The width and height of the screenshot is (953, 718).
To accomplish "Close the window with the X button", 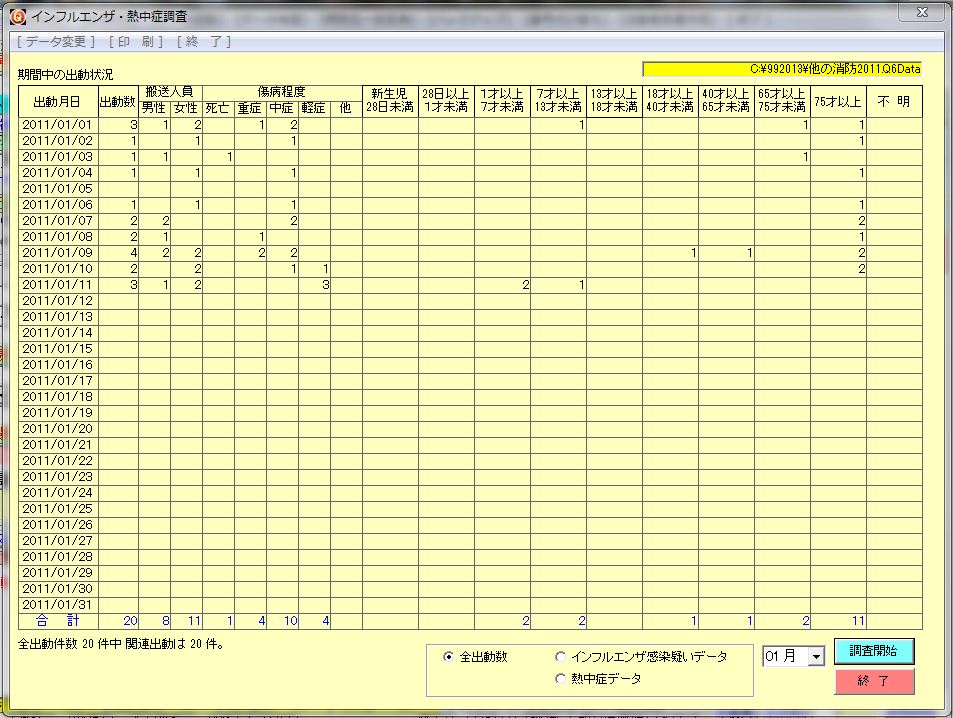I will coord(921,12).
